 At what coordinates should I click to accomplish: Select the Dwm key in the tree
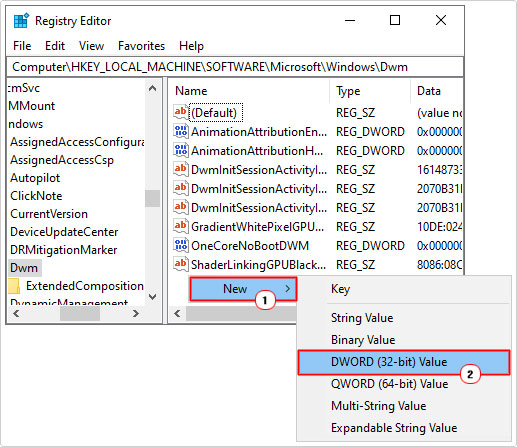click(x=24, y=268)
